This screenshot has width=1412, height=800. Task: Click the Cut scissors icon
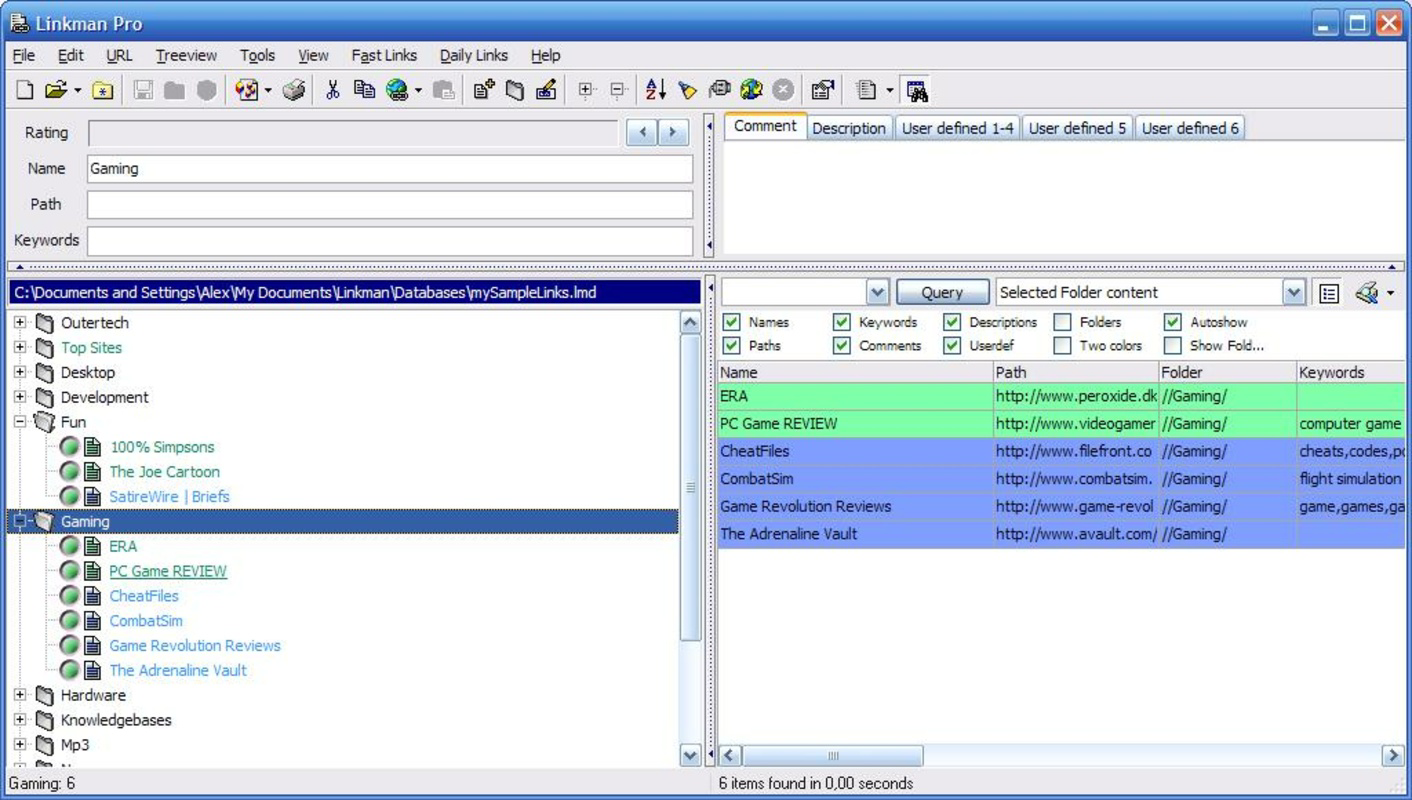point(333,90)
